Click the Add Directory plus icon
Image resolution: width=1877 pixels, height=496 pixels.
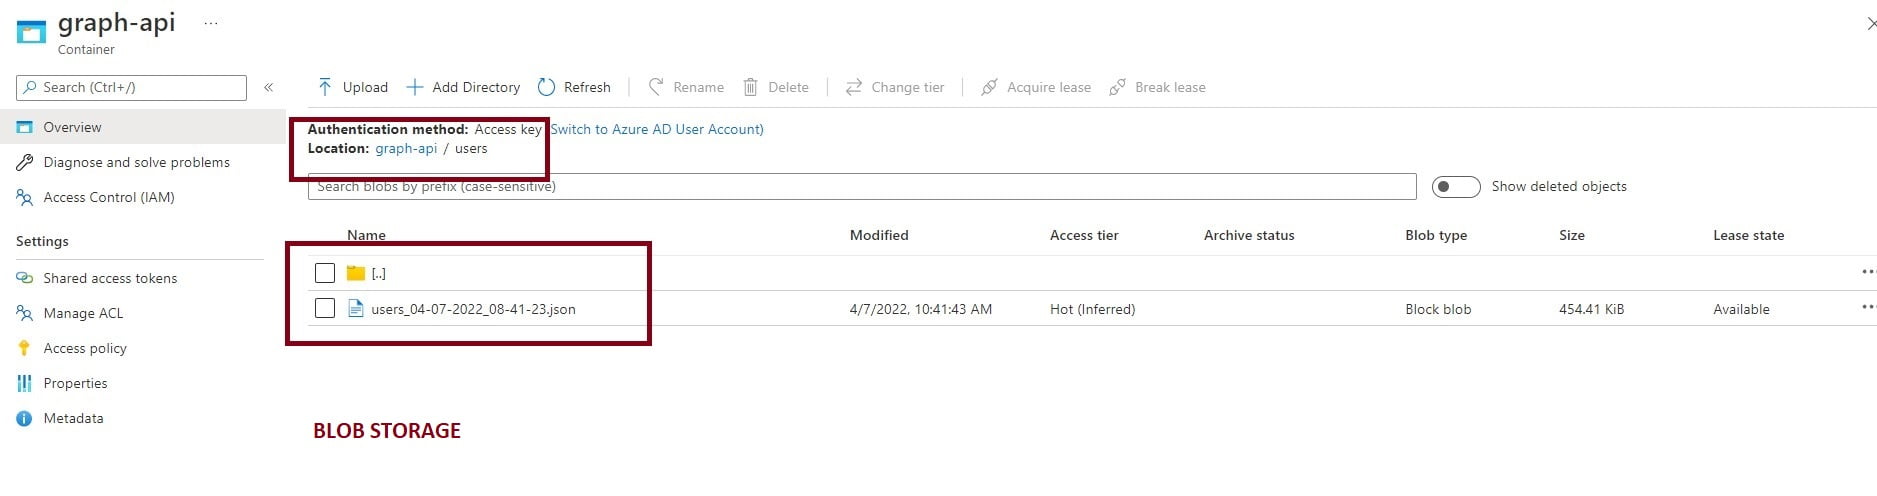[414, 87]
